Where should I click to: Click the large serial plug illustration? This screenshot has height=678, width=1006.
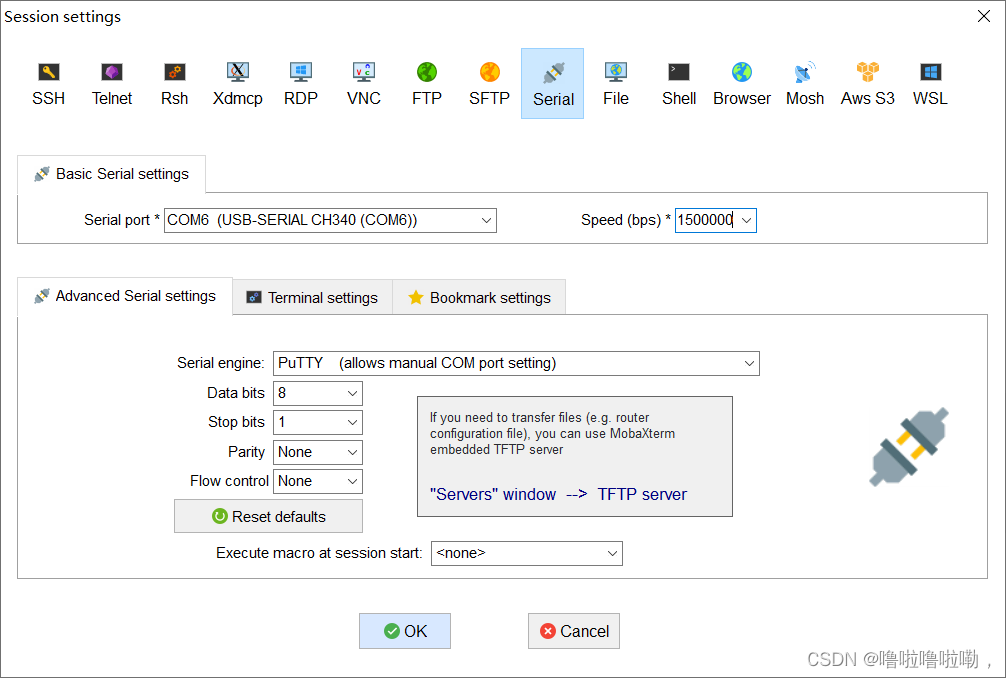click(909, 447)
